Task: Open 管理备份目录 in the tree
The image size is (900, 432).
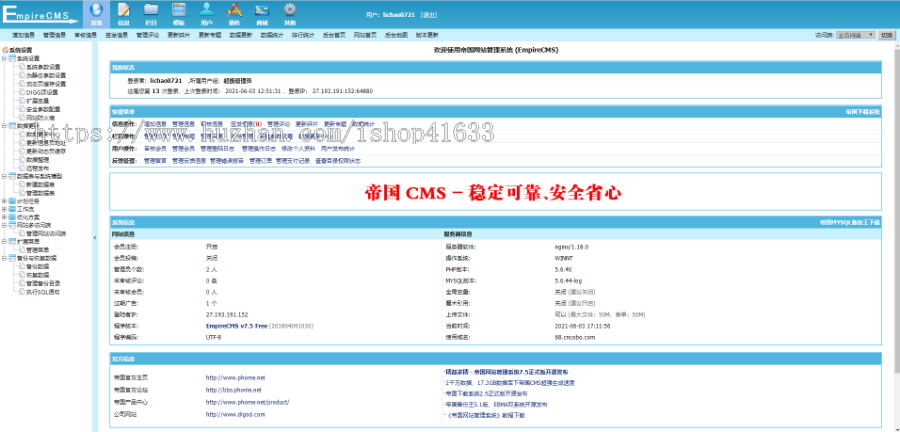Action: 43,283
